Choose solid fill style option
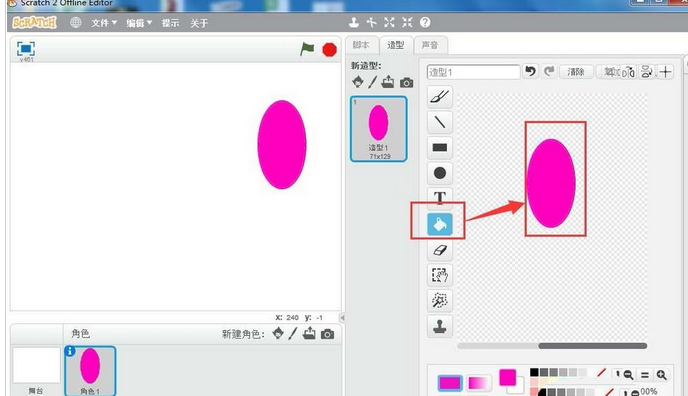 point(450,383)
